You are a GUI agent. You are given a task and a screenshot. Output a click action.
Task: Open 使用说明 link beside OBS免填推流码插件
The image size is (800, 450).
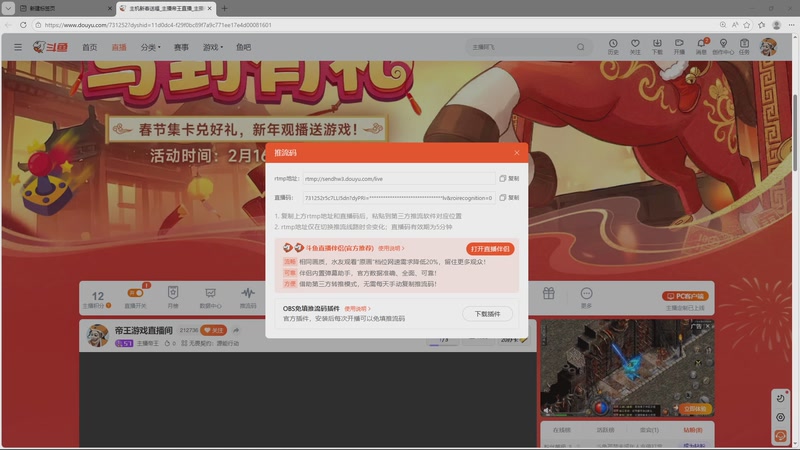[357, 309]
